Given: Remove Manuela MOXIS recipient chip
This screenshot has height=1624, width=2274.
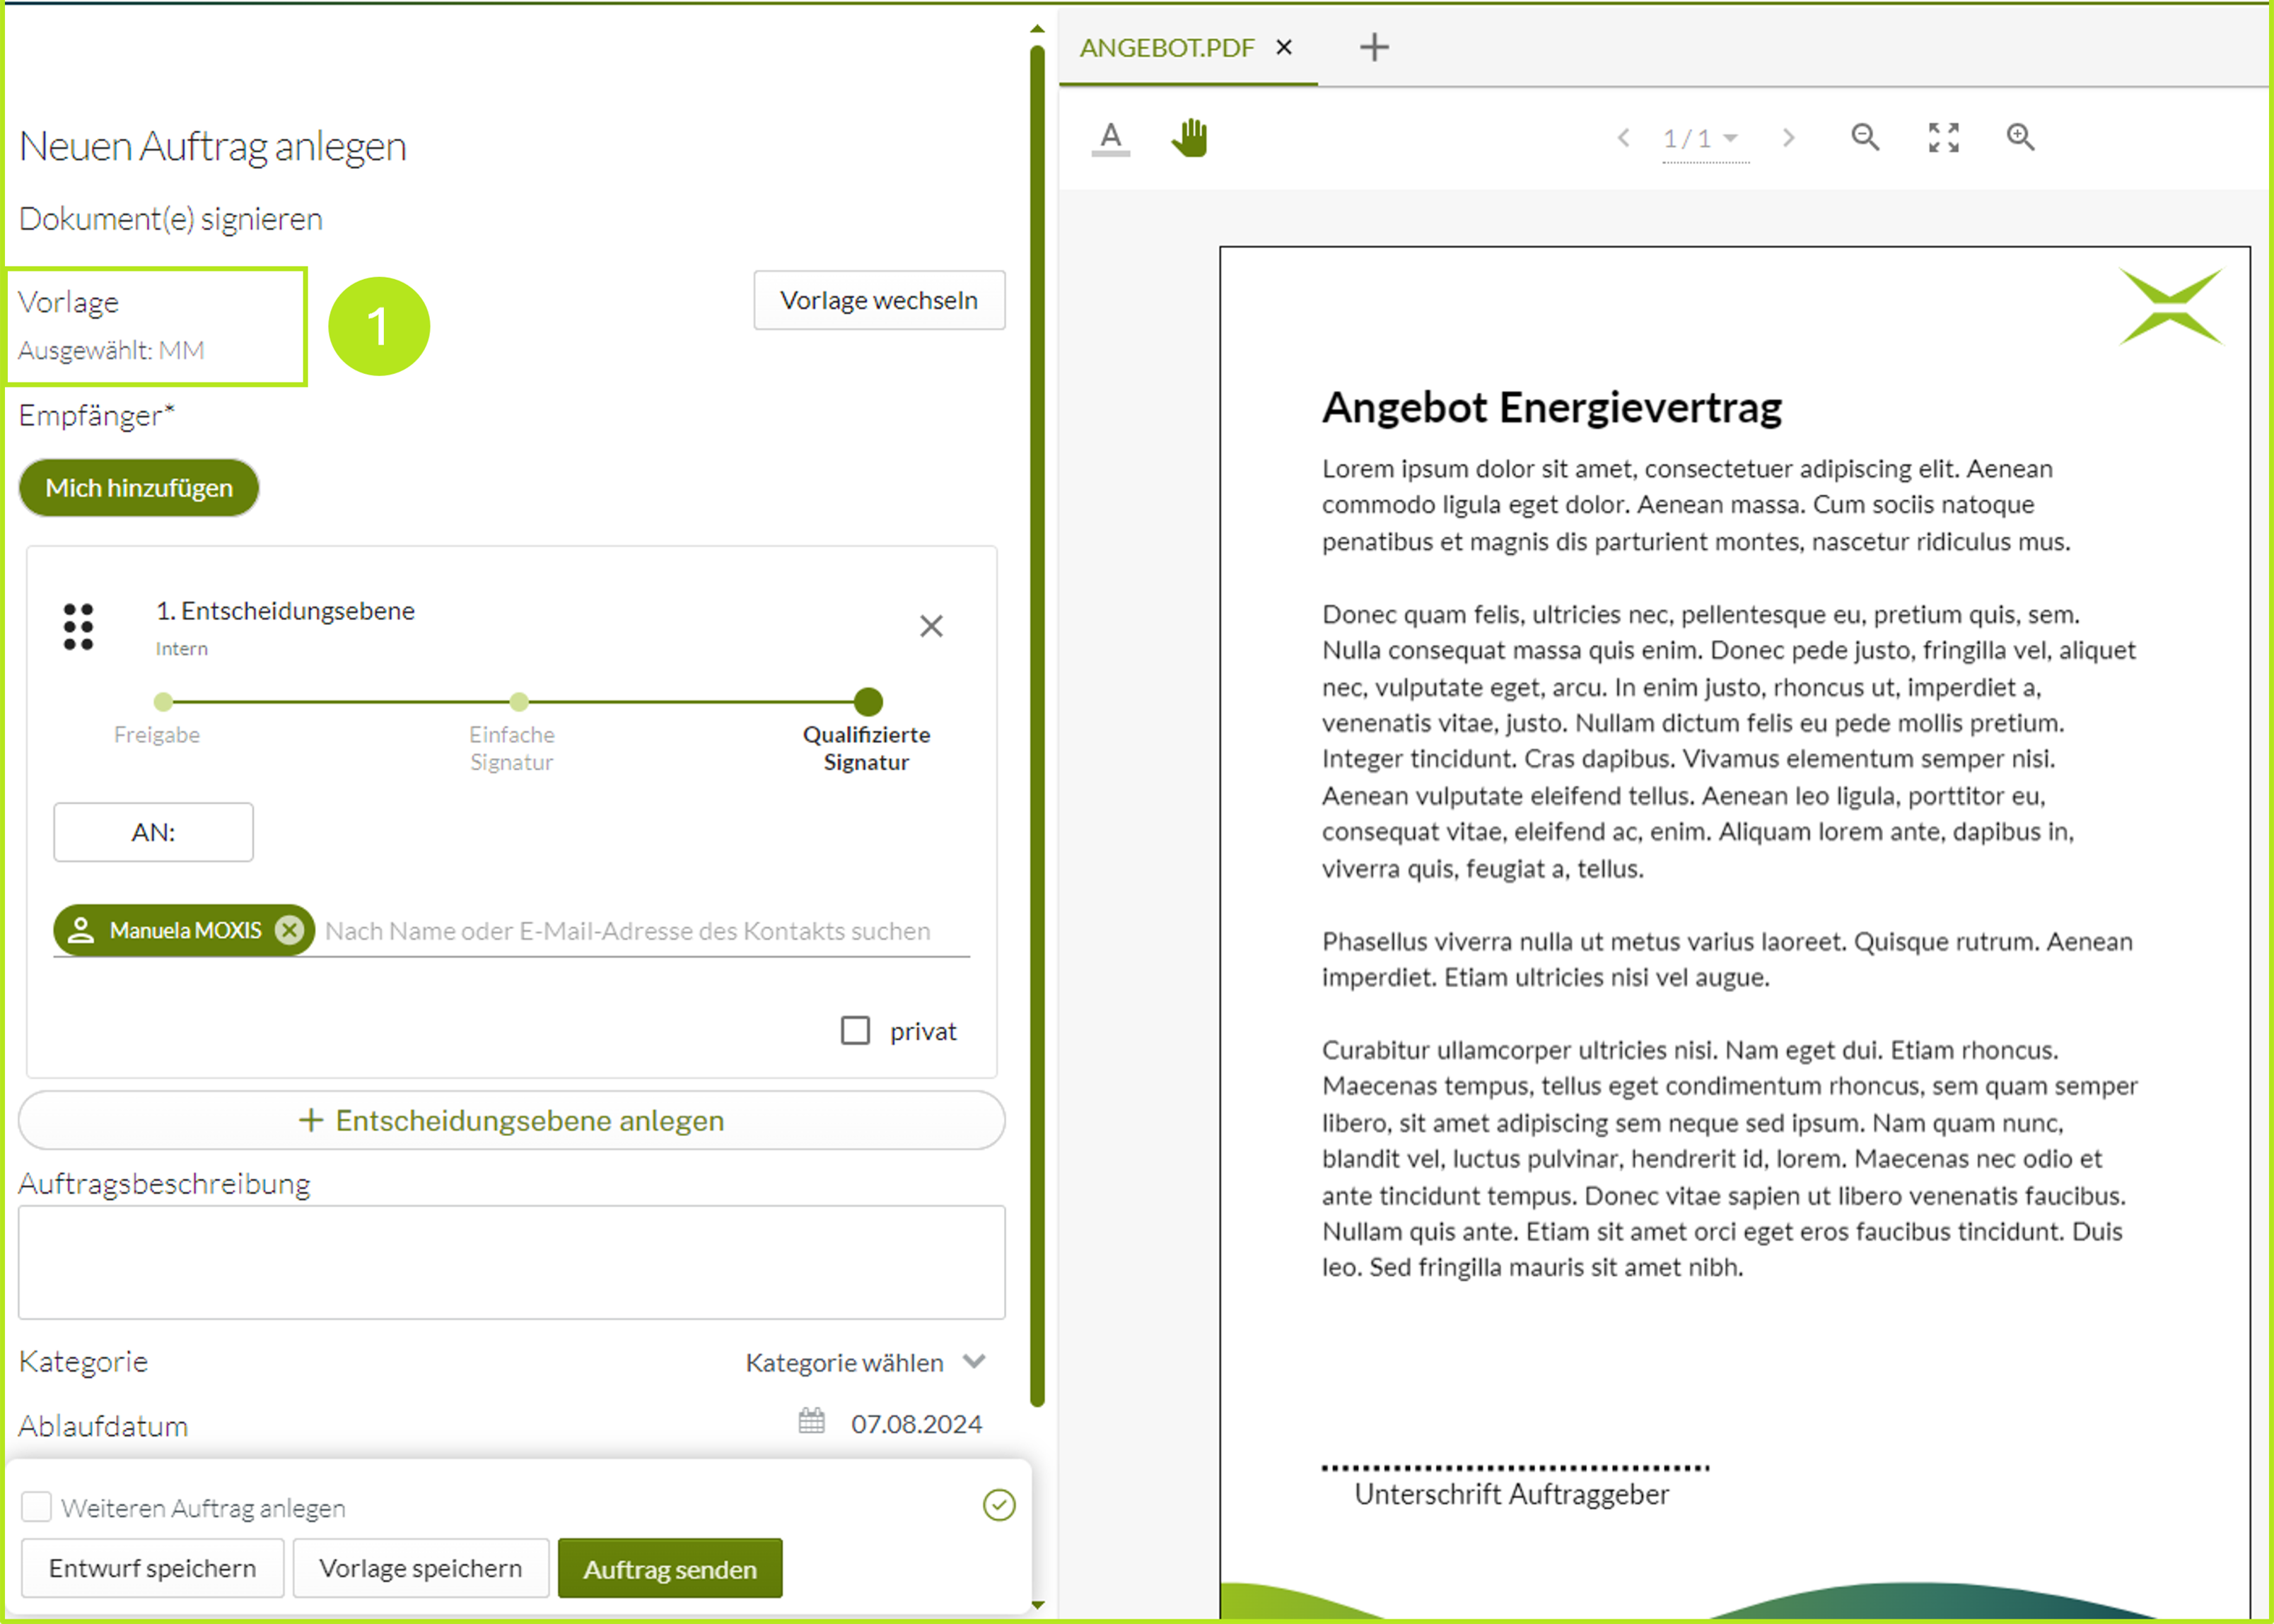Looking at the screenshot, I should (290, 930).
